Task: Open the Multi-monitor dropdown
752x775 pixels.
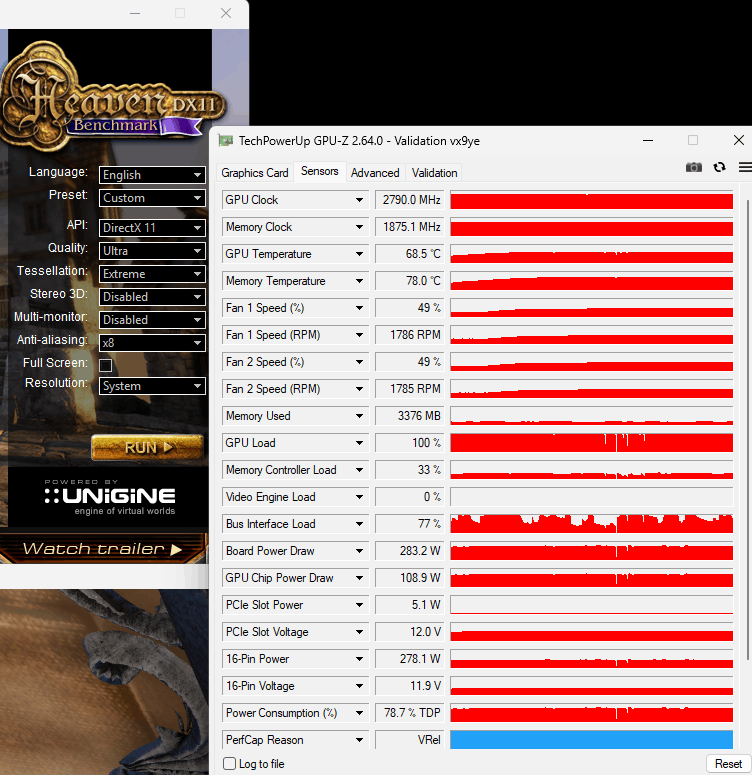Action: pyautogui.click(x=152, y=320)
